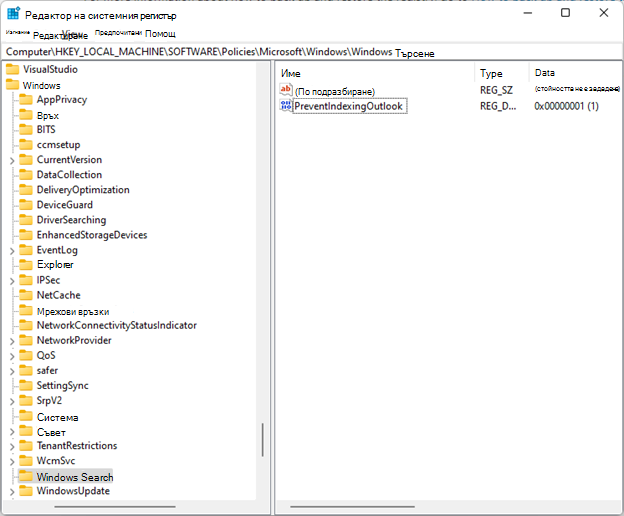
Task: Select the REG_SZ type cell
Action: point(496,90)
